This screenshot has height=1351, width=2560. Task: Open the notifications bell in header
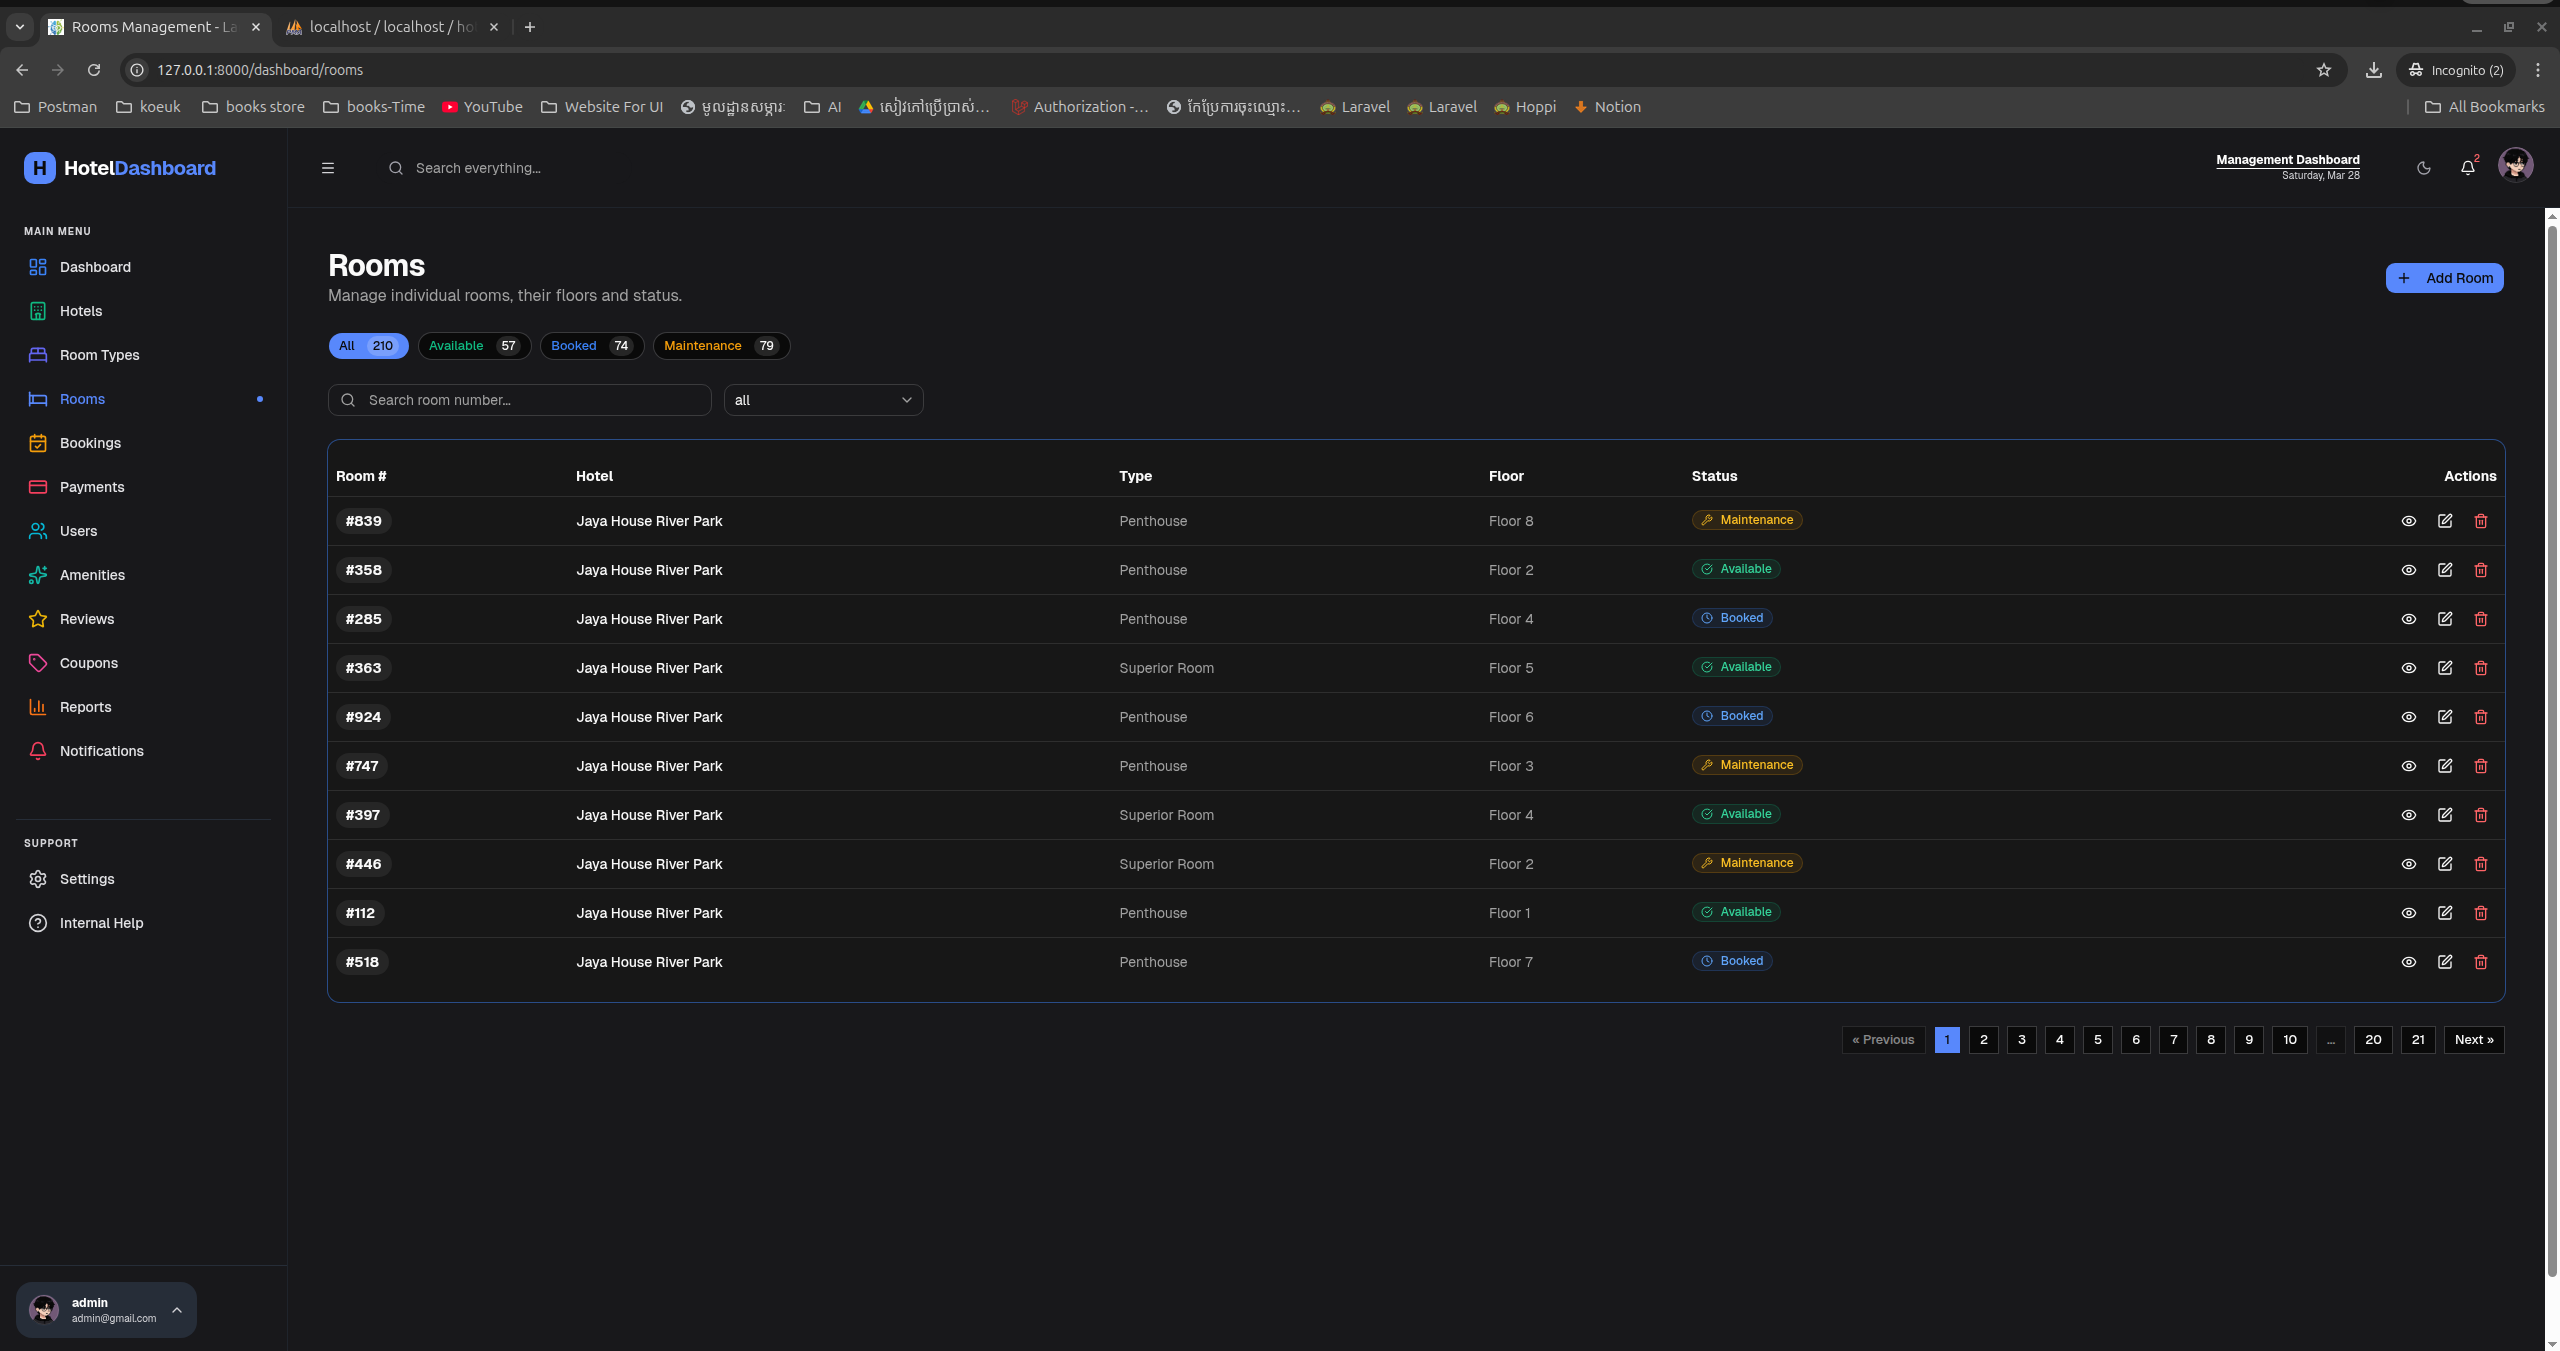(x=2468, y=167)
